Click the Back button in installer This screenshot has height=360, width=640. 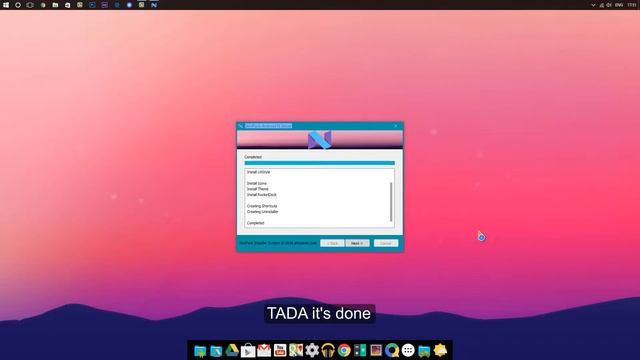pyautogui.click(x=332, y=243)
